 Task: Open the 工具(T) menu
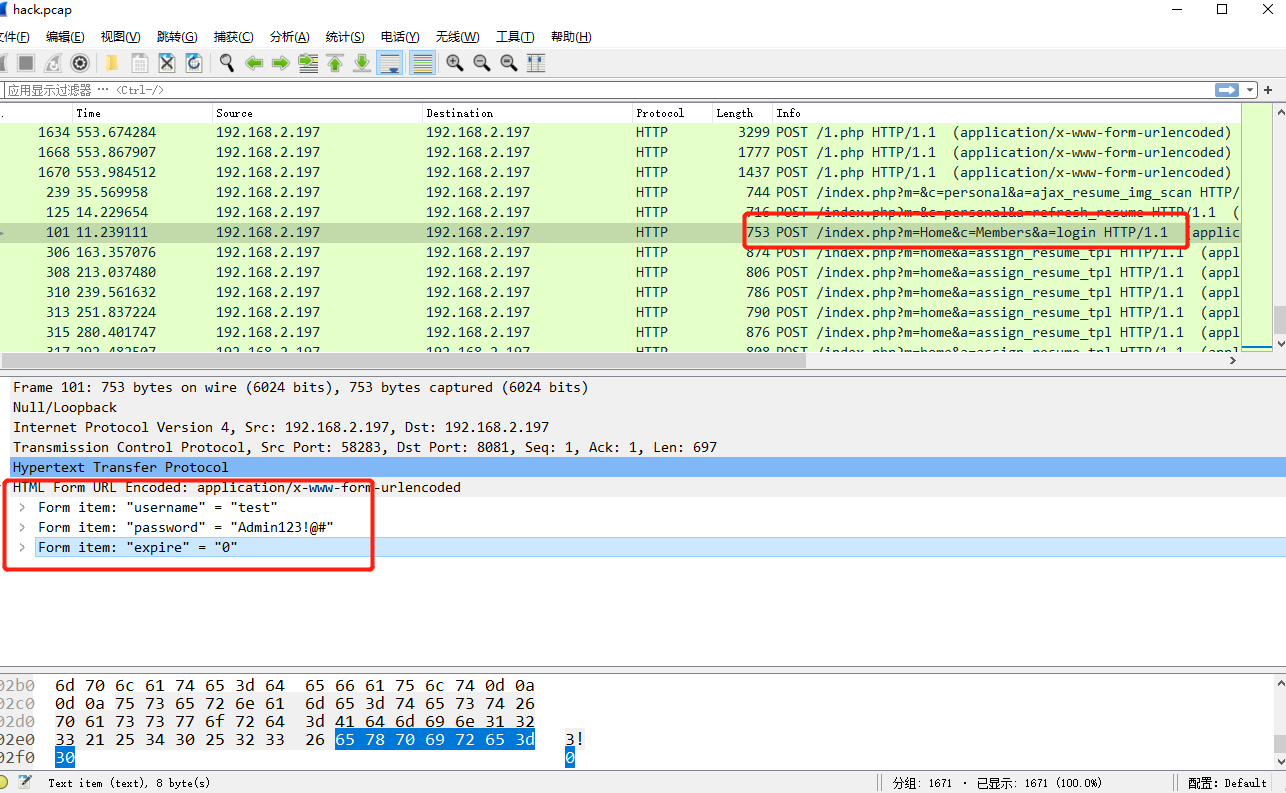pos(515,37)
